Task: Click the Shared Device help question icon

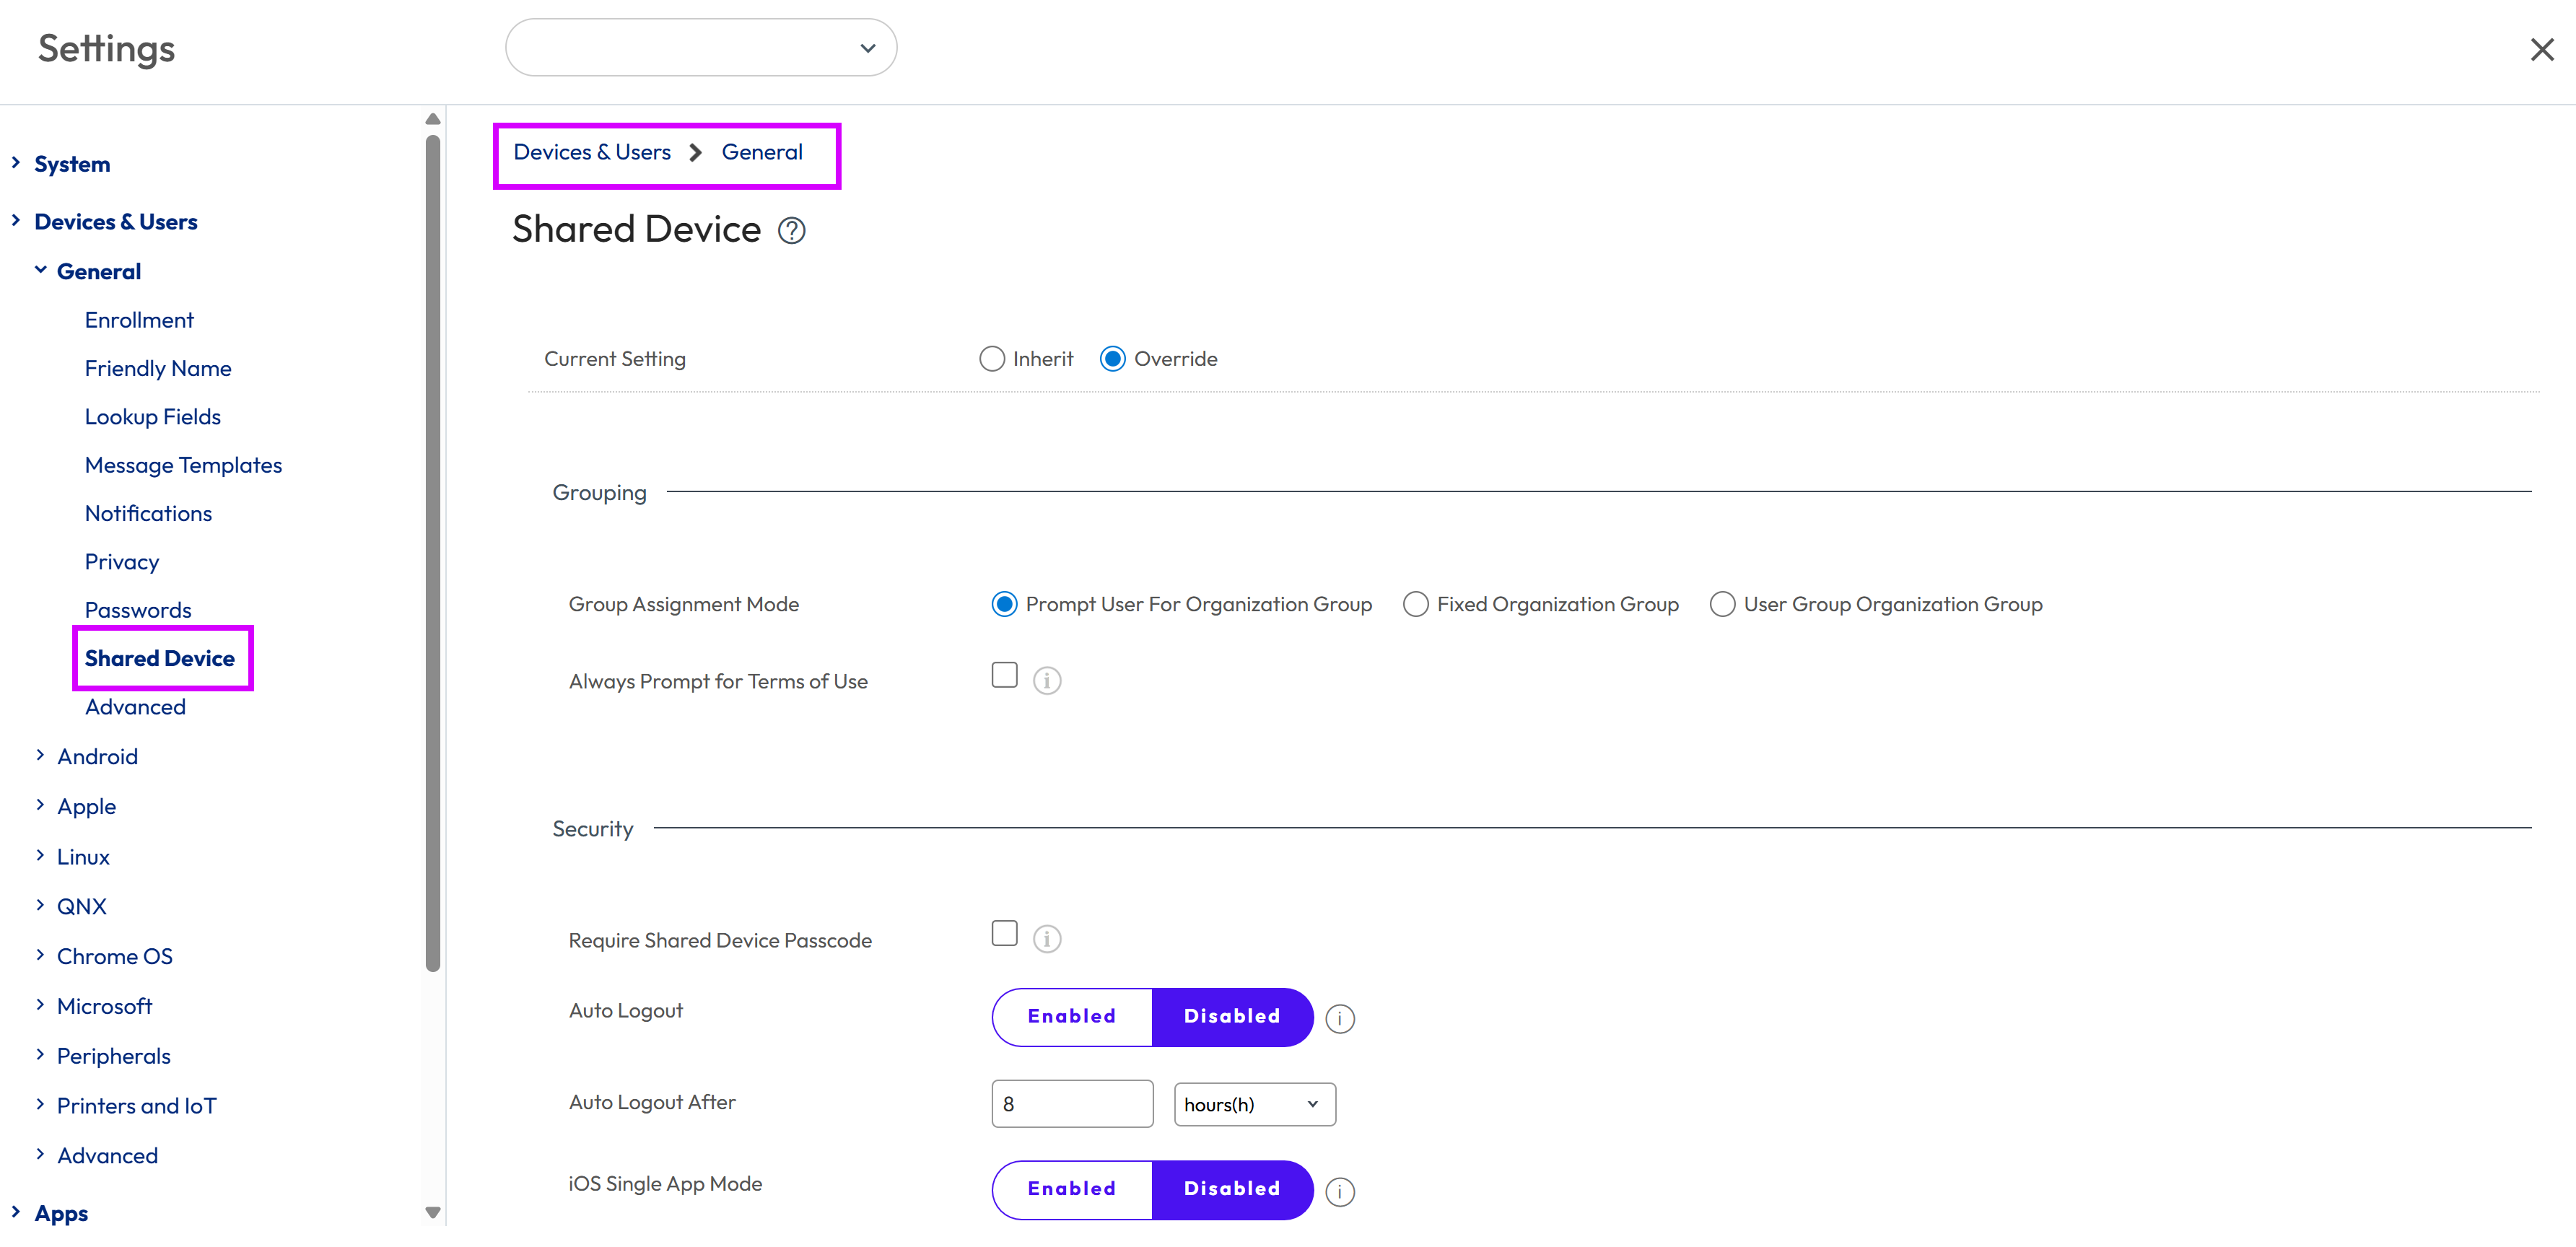Action: coord(791,231)
